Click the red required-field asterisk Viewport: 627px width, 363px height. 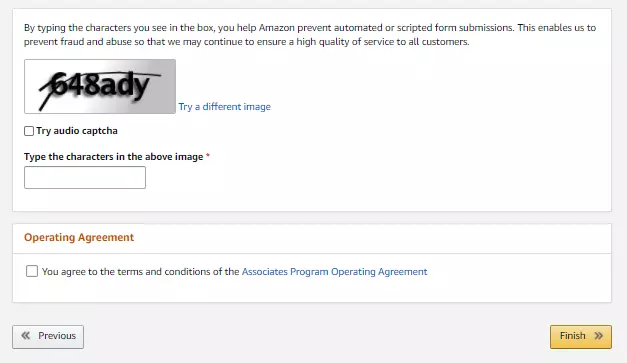tap(208, 156)
